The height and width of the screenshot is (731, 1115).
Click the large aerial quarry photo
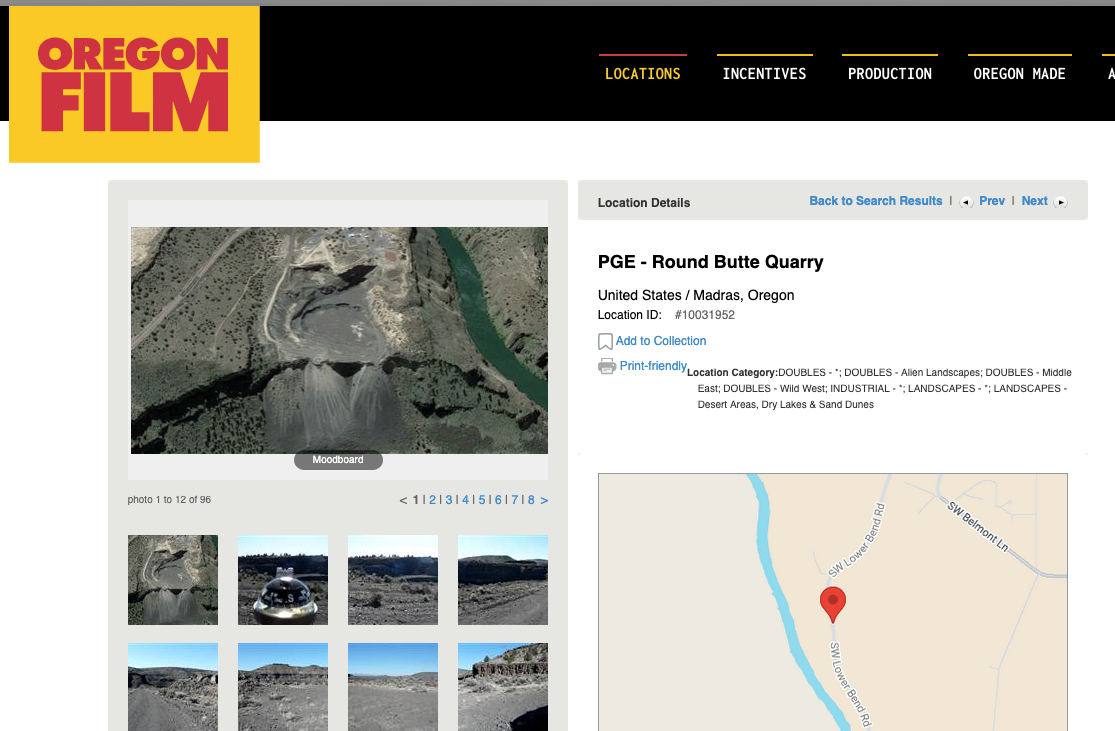coord(339,340)
